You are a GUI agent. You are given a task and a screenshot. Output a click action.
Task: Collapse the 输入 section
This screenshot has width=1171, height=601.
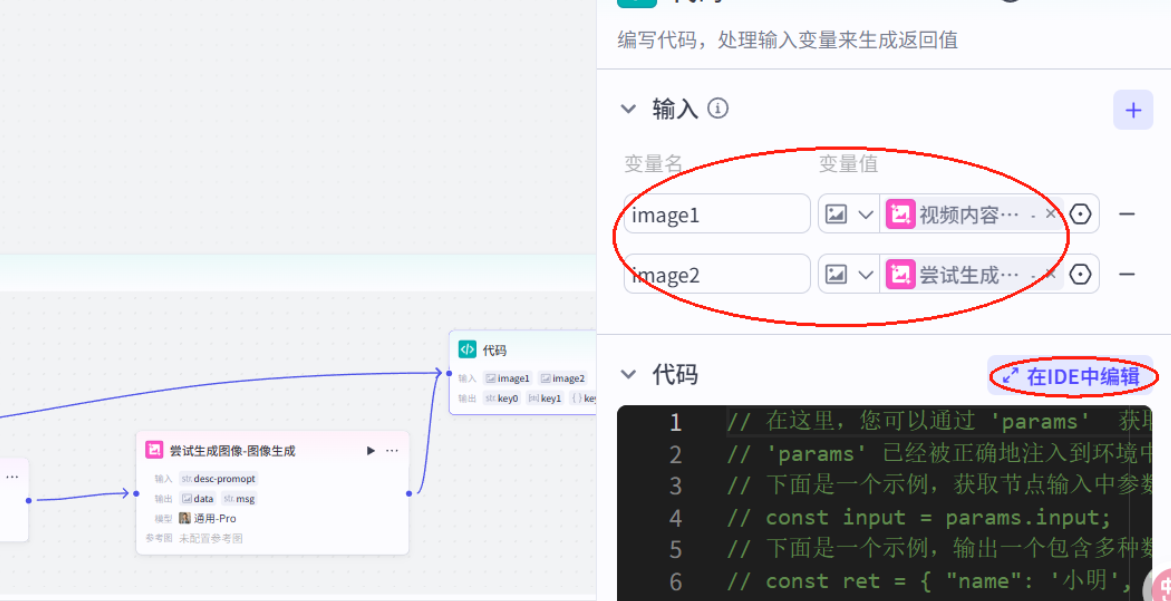pos(628,109)
